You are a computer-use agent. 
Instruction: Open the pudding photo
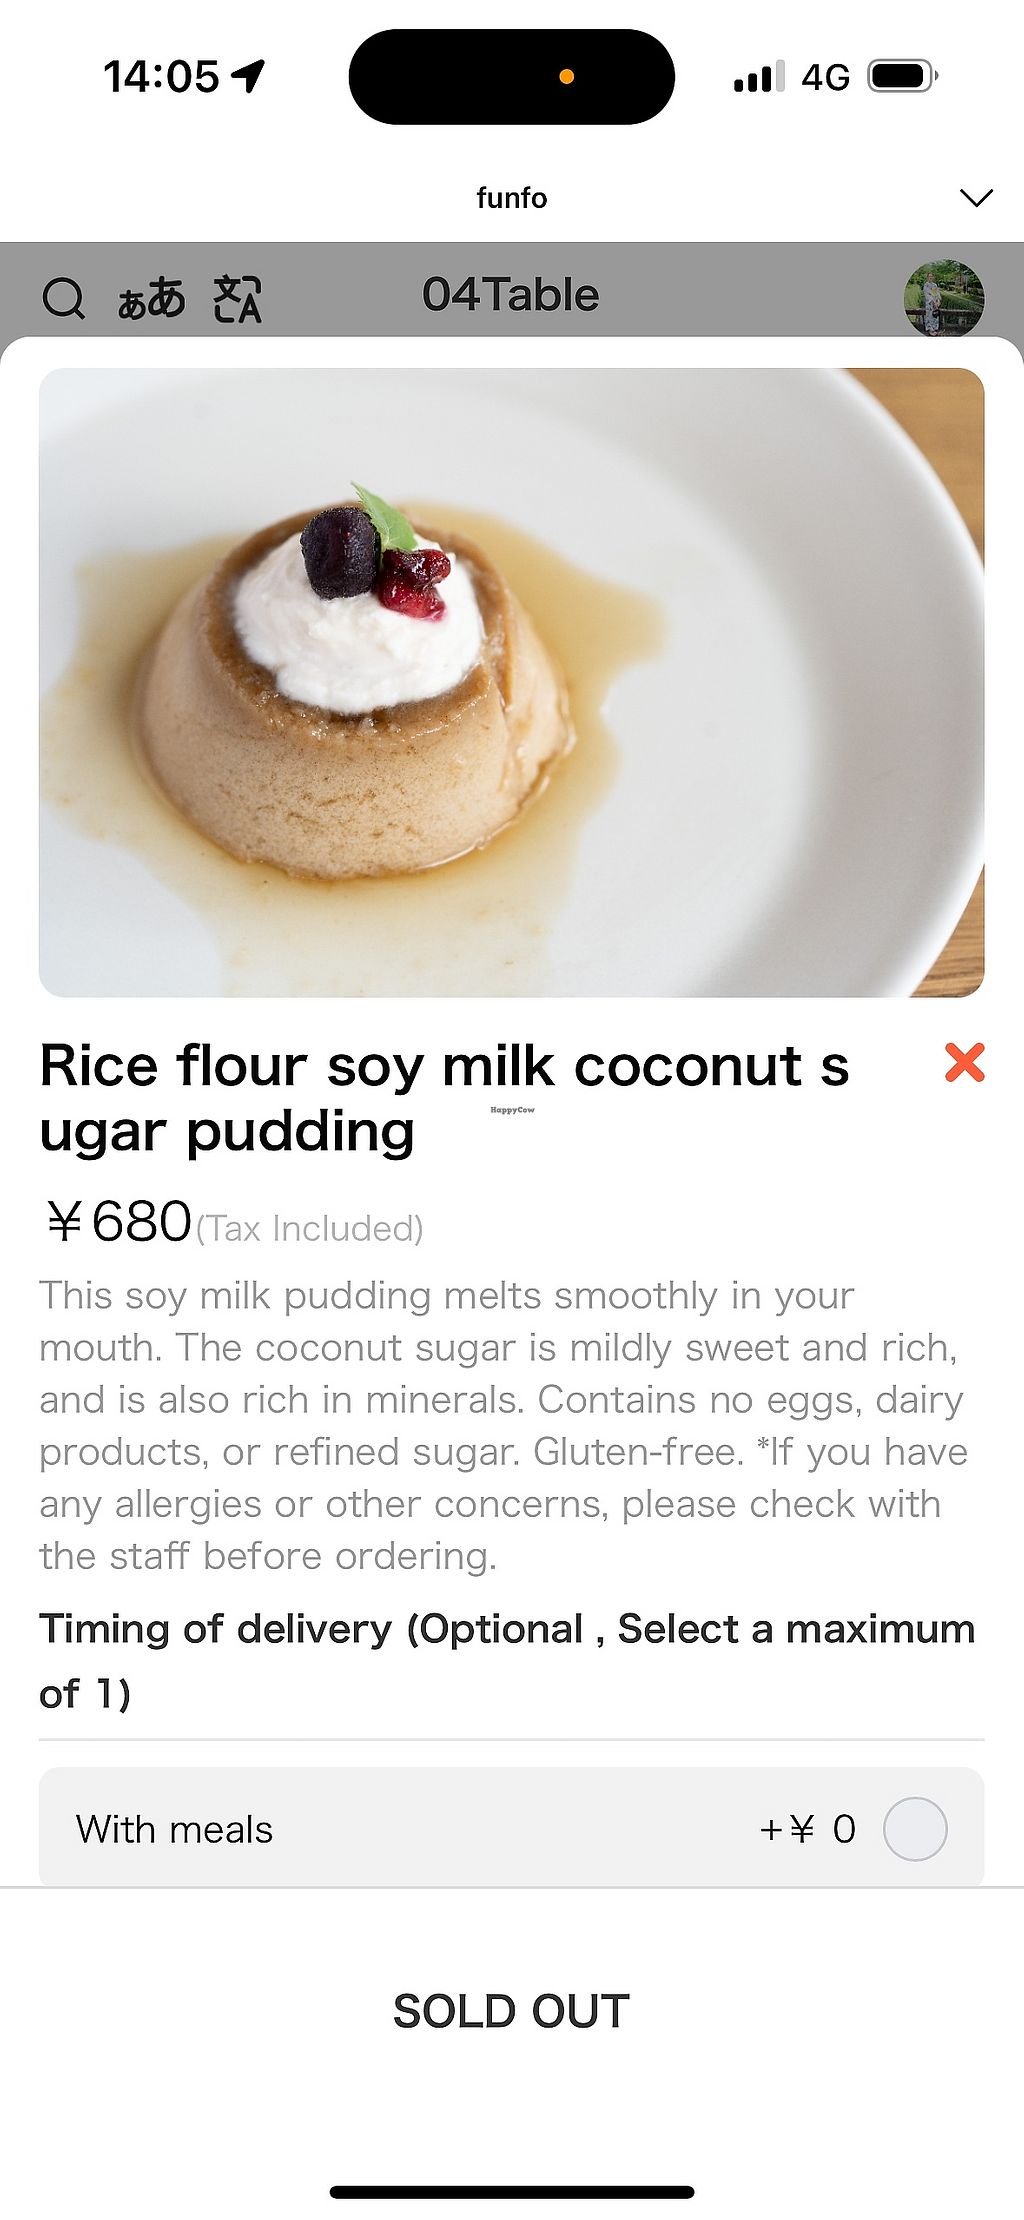(x=511, y=682)
